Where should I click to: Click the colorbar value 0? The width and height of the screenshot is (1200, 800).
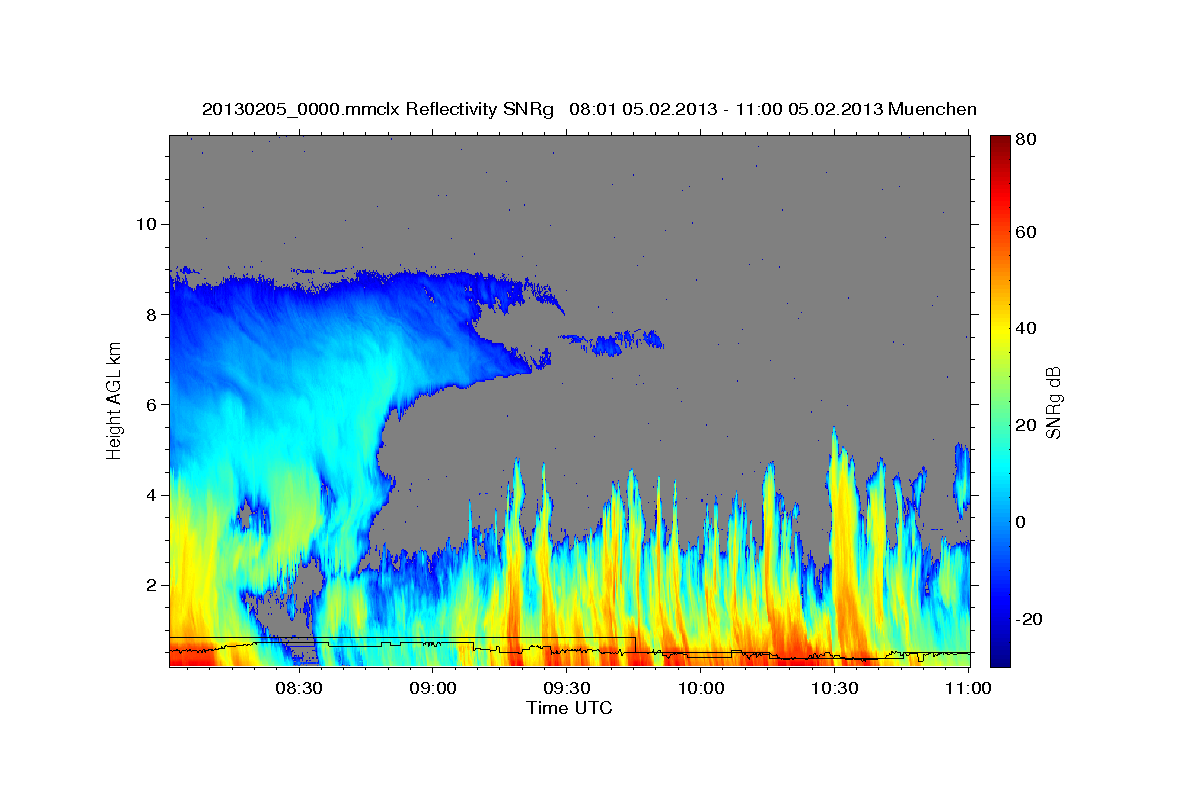pyautogui.click(x=1022, y=522)
